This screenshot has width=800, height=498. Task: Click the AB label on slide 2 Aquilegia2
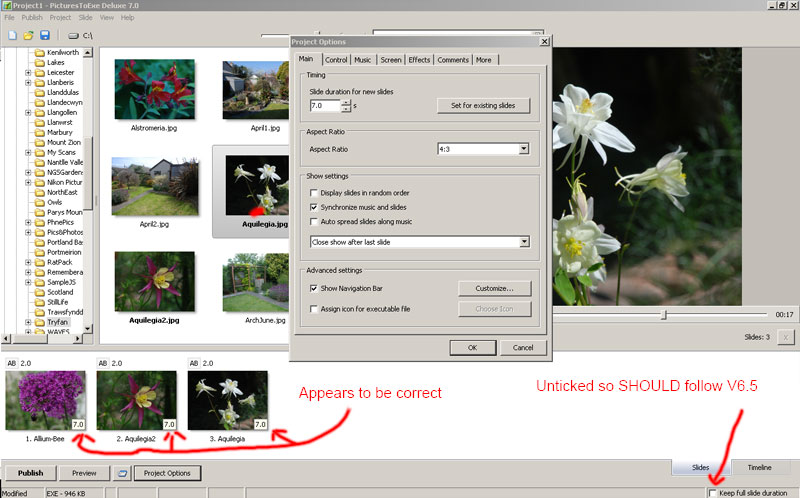point(103,363)
